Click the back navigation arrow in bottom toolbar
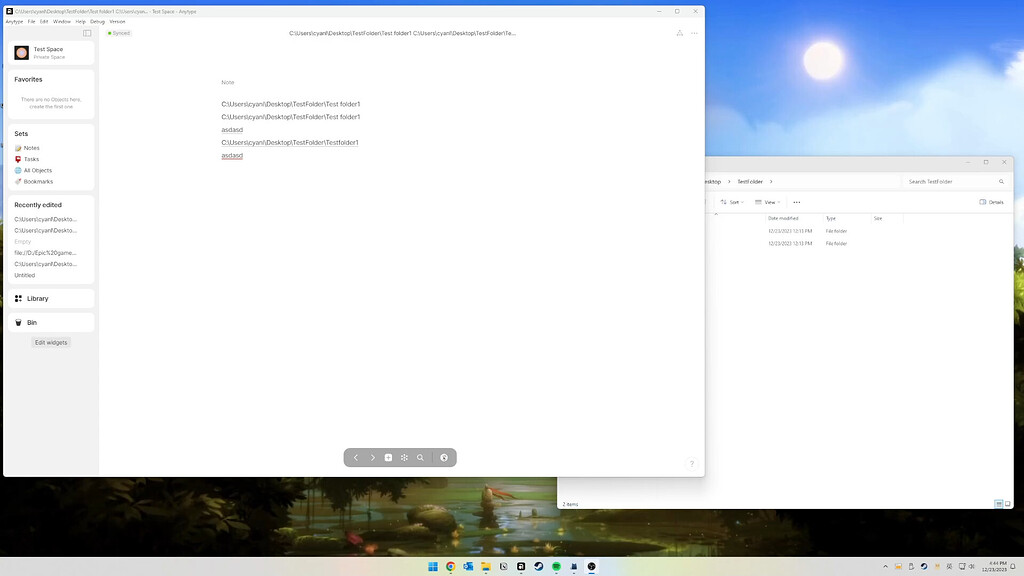Image resolution: width=1024 pixels, height=576 pixels. tap(356, 457)
